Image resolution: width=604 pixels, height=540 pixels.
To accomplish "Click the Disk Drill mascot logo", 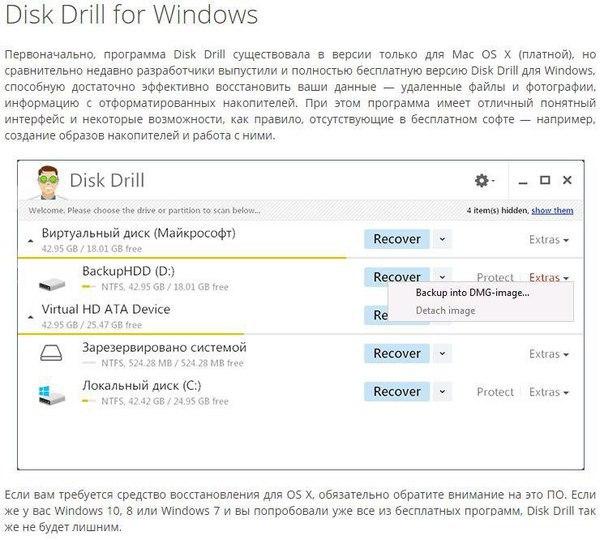I will (48, 183).
